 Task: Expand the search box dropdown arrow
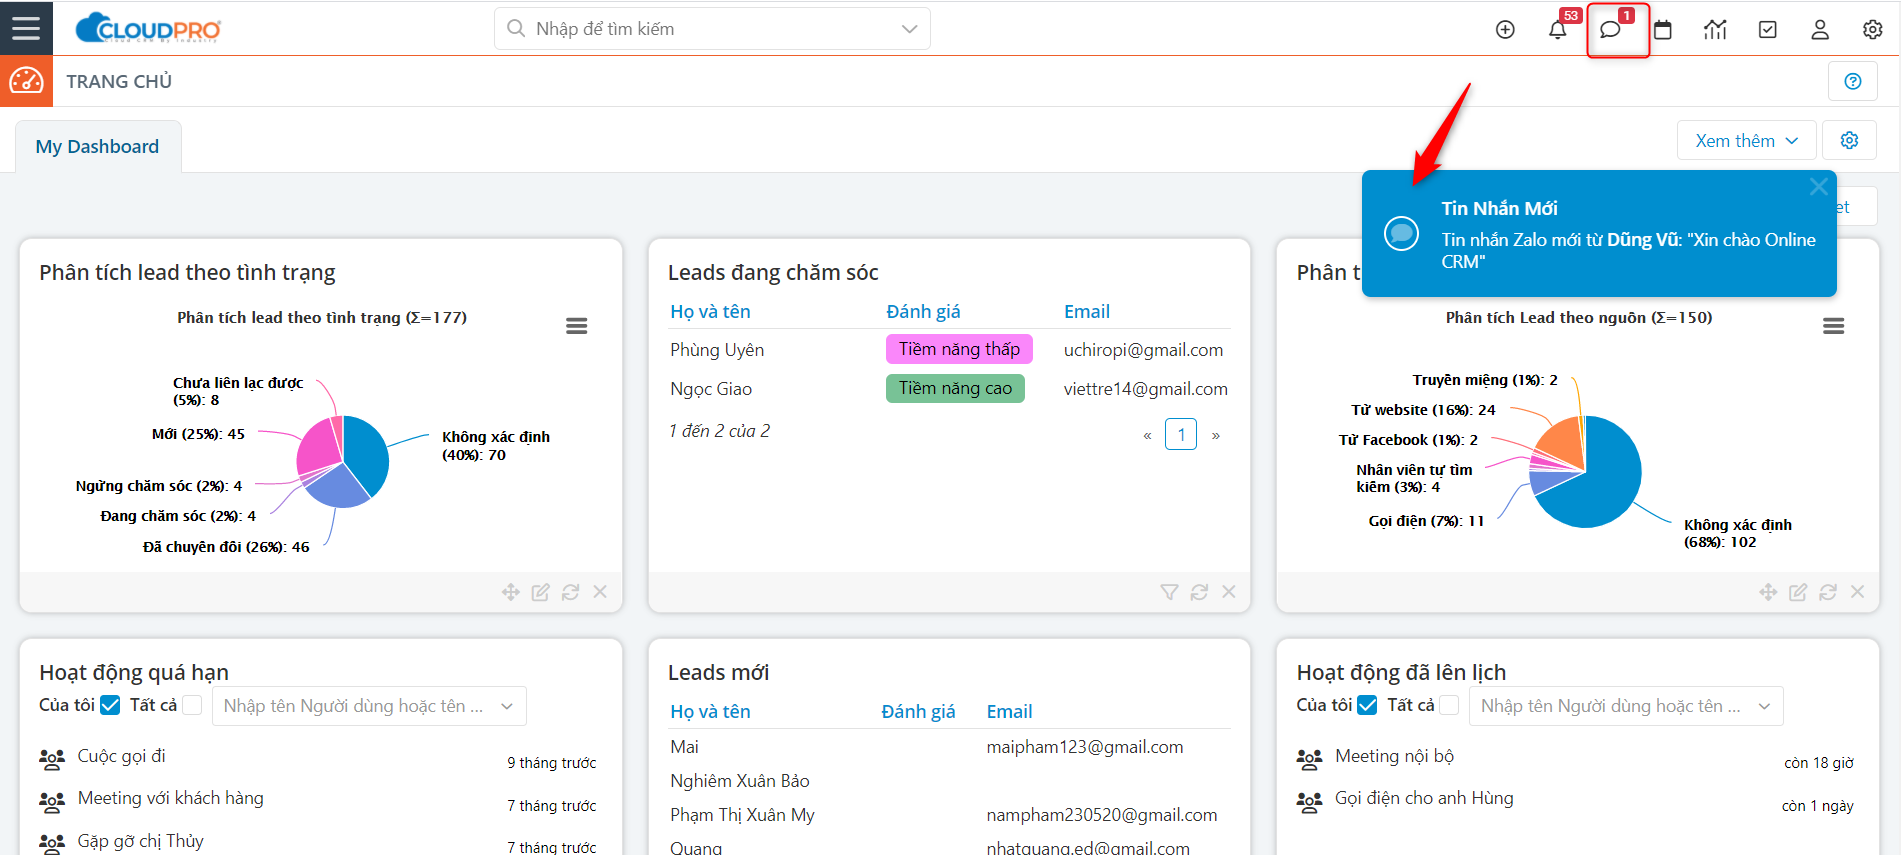[x=909, y=29]
